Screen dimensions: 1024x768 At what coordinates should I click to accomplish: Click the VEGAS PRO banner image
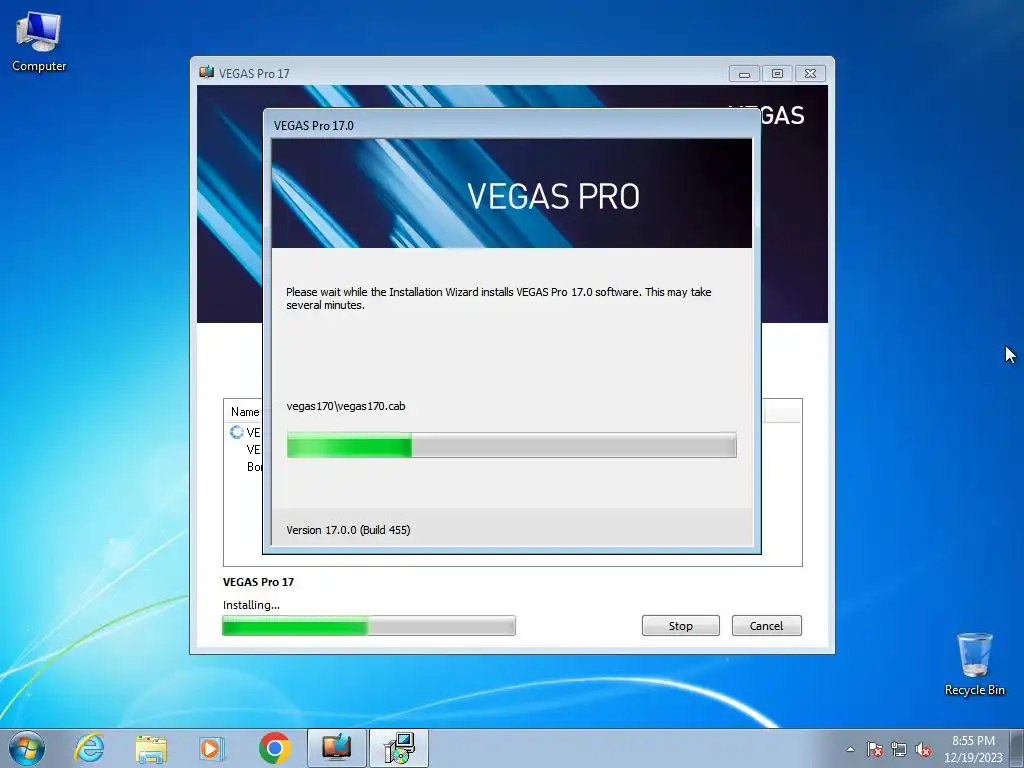511,193
